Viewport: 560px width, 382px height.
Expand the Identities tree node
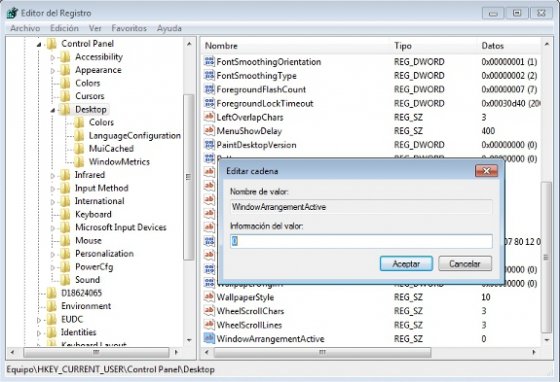click(39, 333)
